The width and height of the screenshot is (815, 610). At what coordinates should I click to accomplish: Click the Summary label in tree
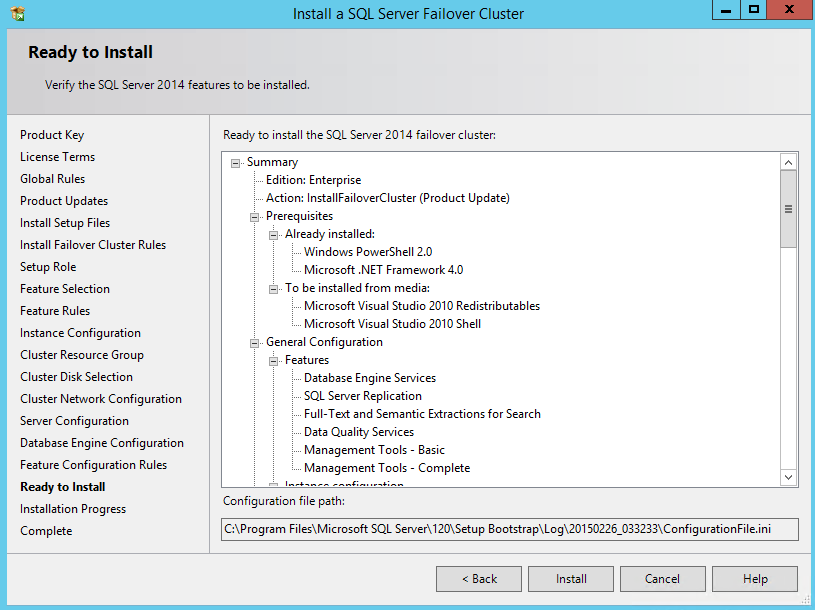click(x=272, y=162)
